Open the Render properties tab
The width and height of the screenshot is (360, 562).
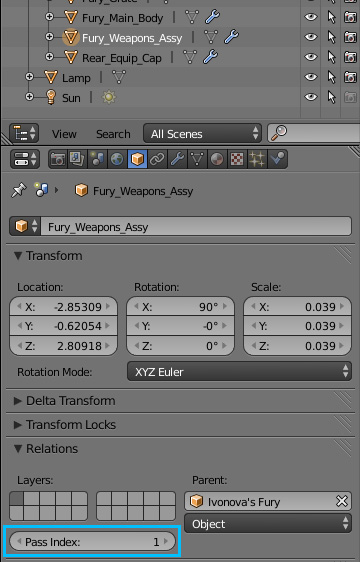(58, 159)
